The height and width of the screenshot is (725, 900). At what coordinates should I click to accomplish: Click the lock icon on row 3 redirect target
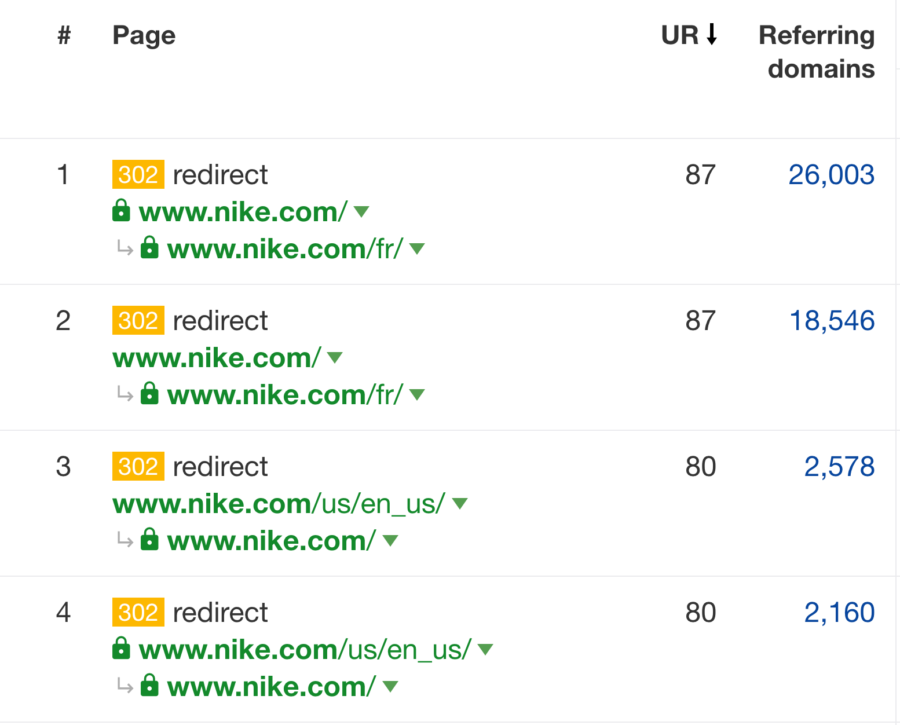click(x=149, y=539)
